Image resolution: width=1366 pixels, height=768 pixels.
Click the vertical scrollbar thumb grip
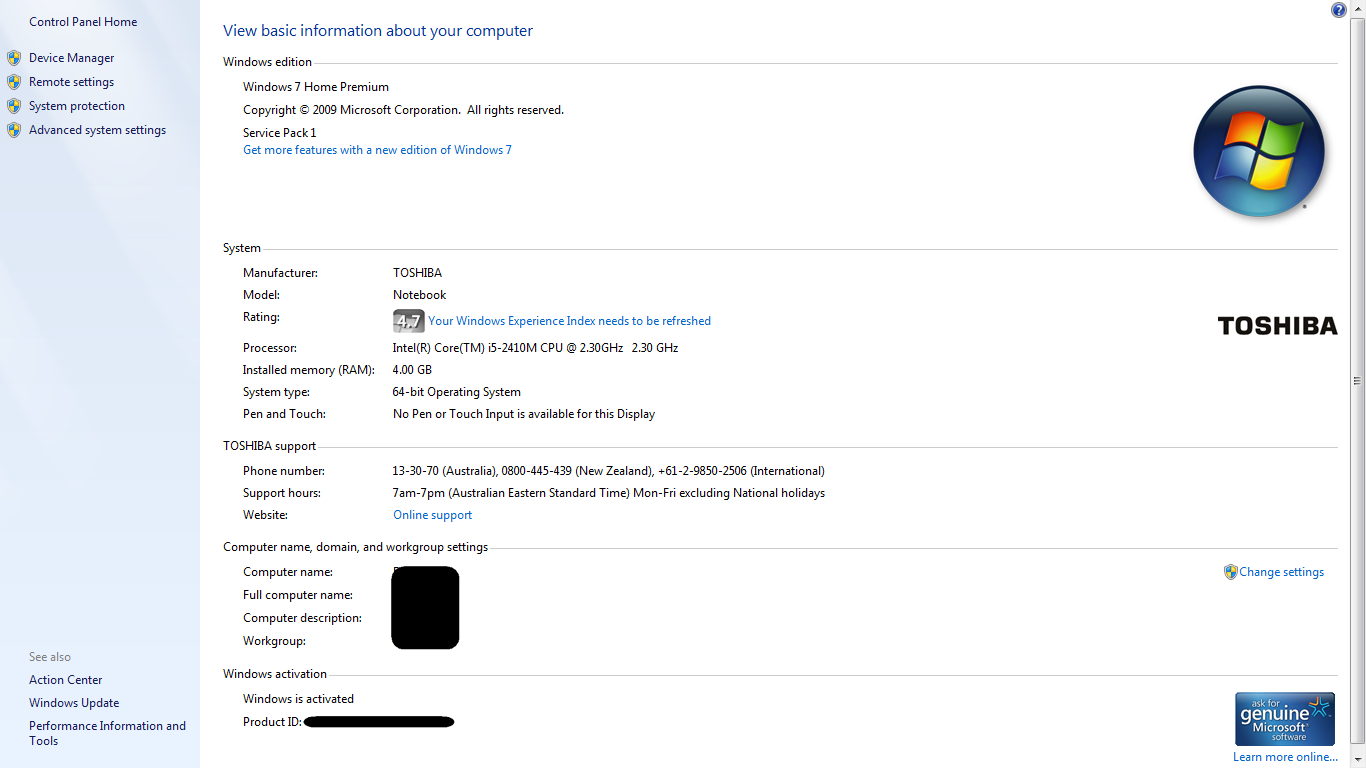click(x=1357, y=380)
